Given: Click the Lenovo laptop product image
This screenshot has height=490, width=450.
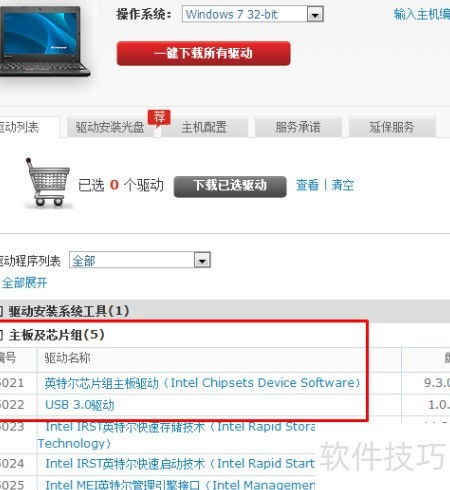Looking at the screenshot, I should pos(43,41).
